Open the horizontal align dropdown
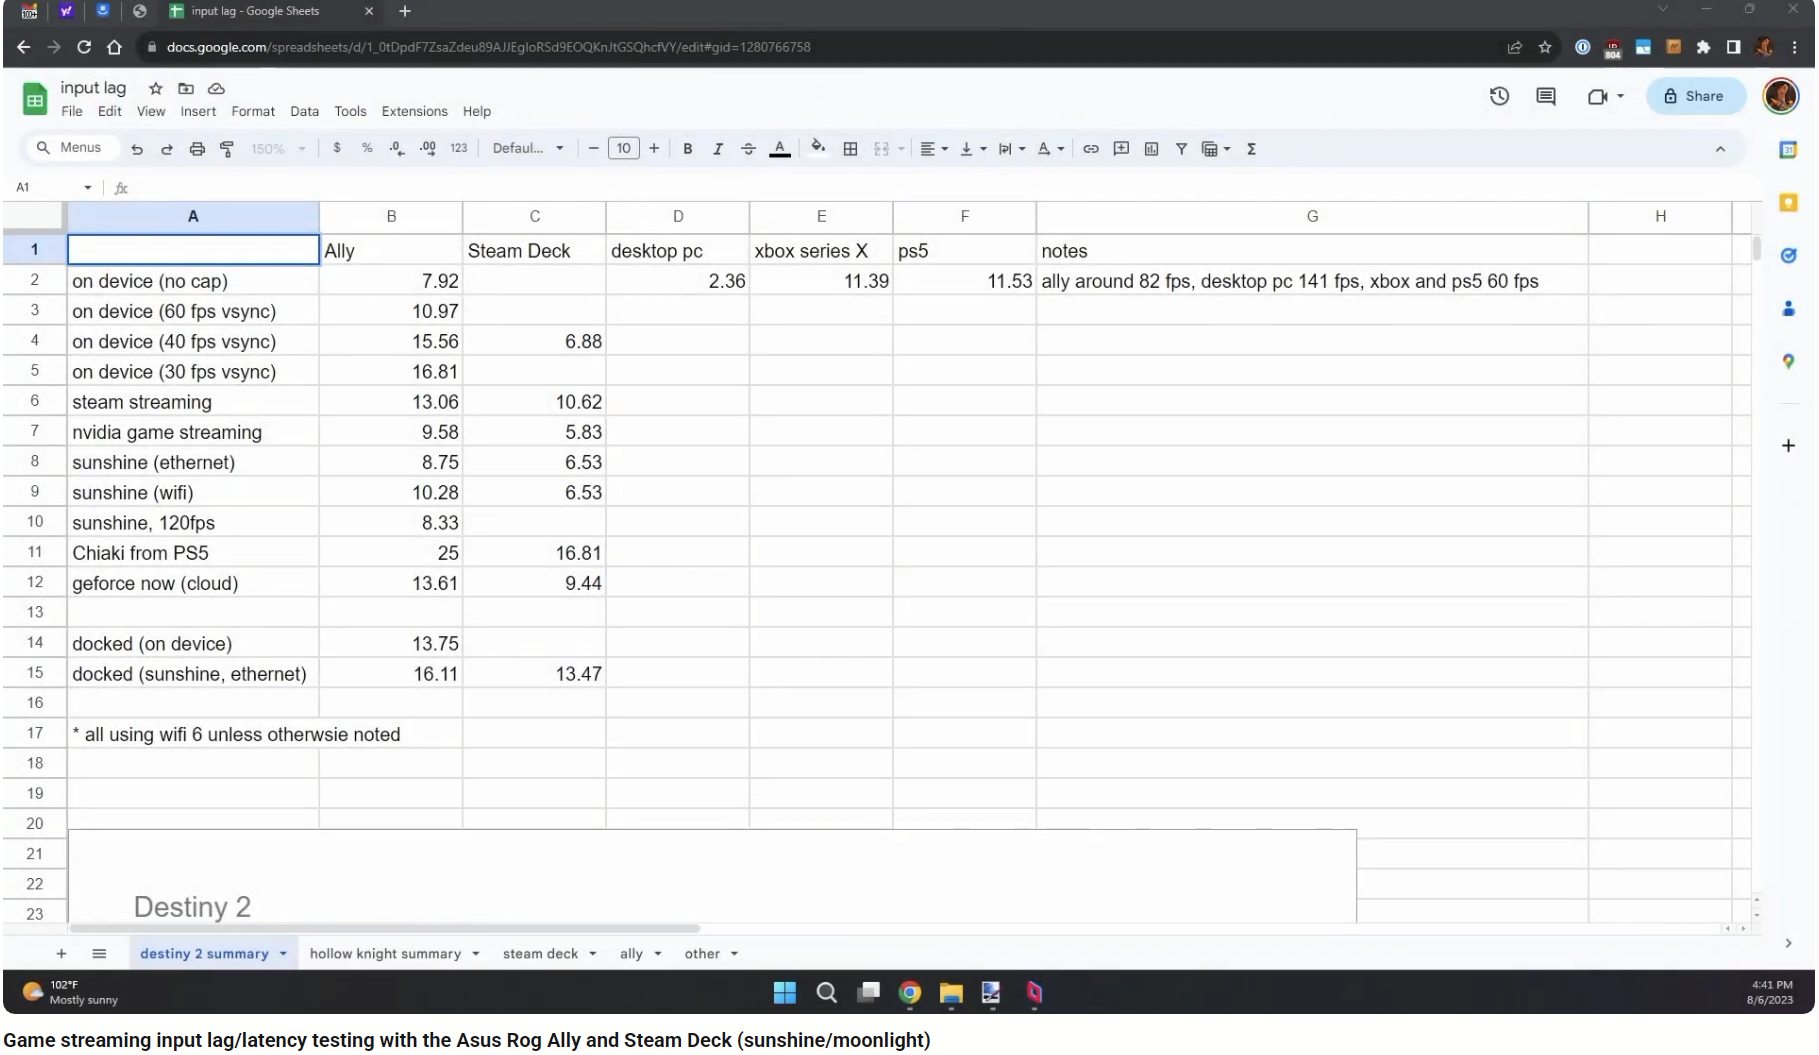This screenshot has height=1055, width=1819. click(x=934, y=149)
